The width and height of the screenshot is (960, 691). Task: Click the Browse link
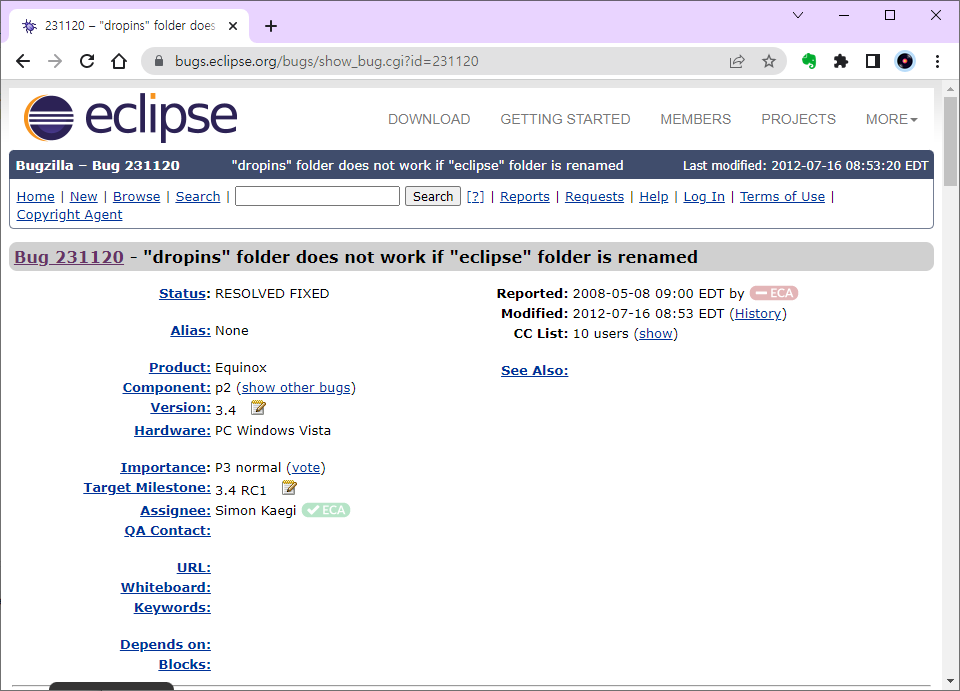(137, 196)
